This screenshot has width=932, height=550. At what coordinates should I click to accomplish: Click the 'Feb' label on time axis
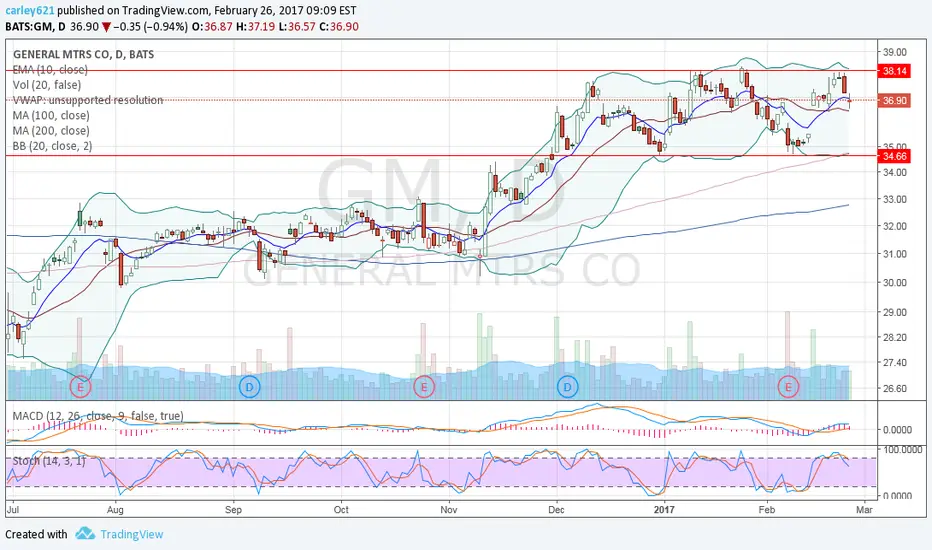[767, 510]
